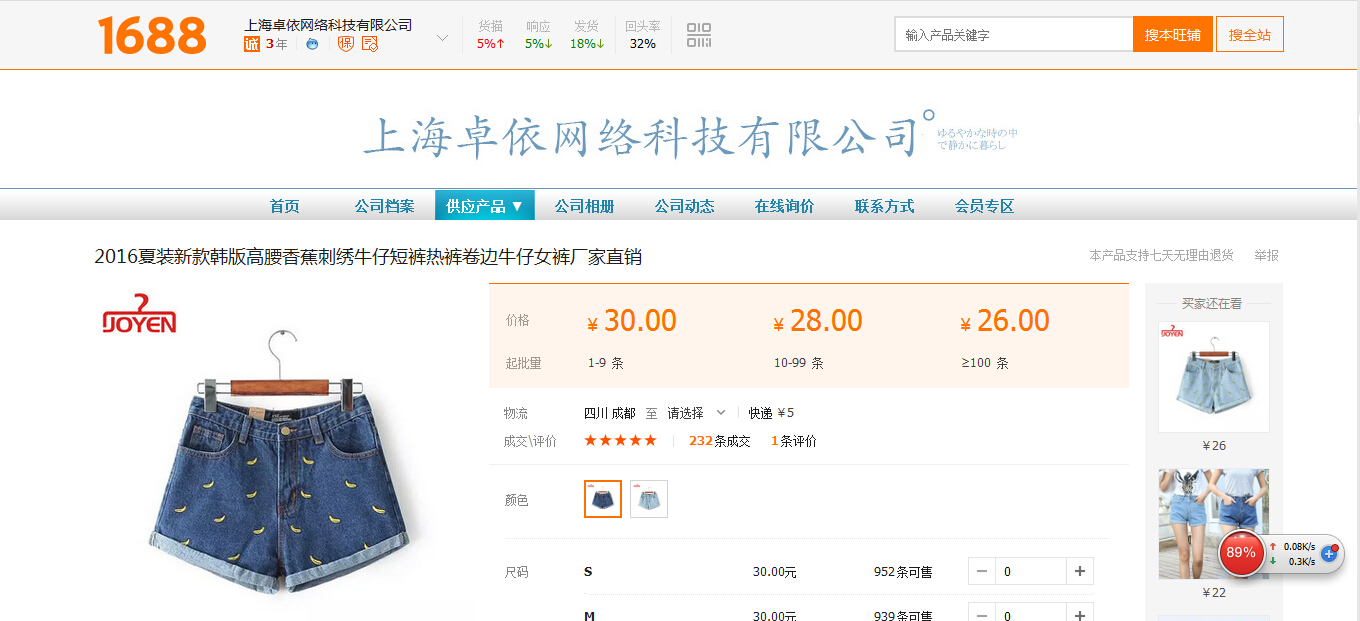This screenshot has height=621, width=1360.
Task: Select the light blue color swatch
Action: click(x=649, y=499)
